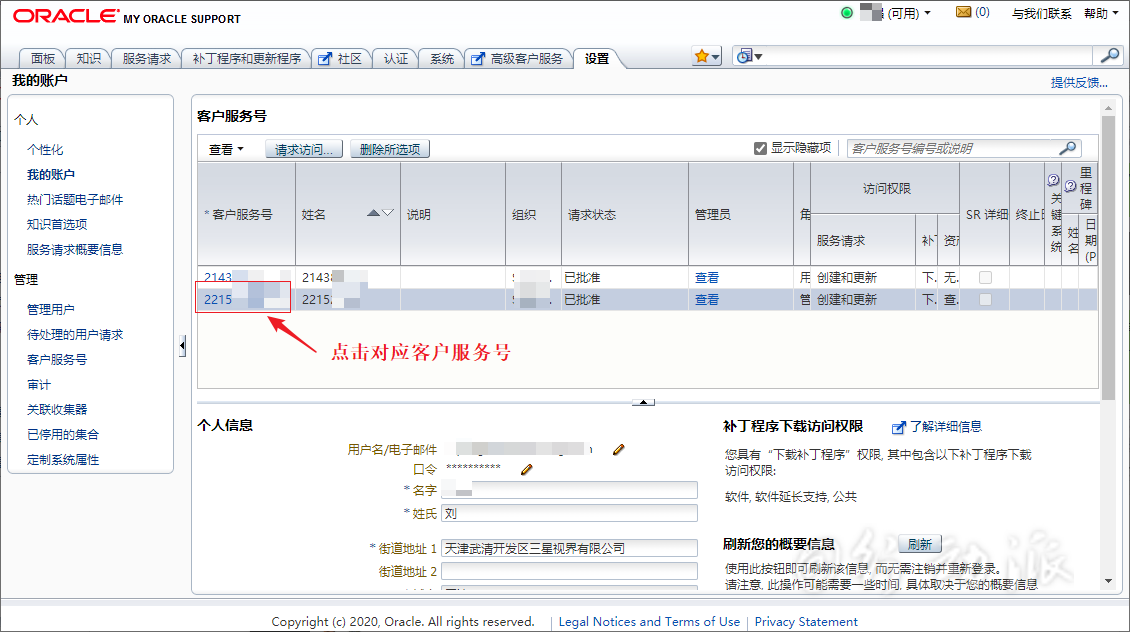Click customer service number 2215 link
The width and height of the screenshot is (1130, 632).
pos(218,299)
